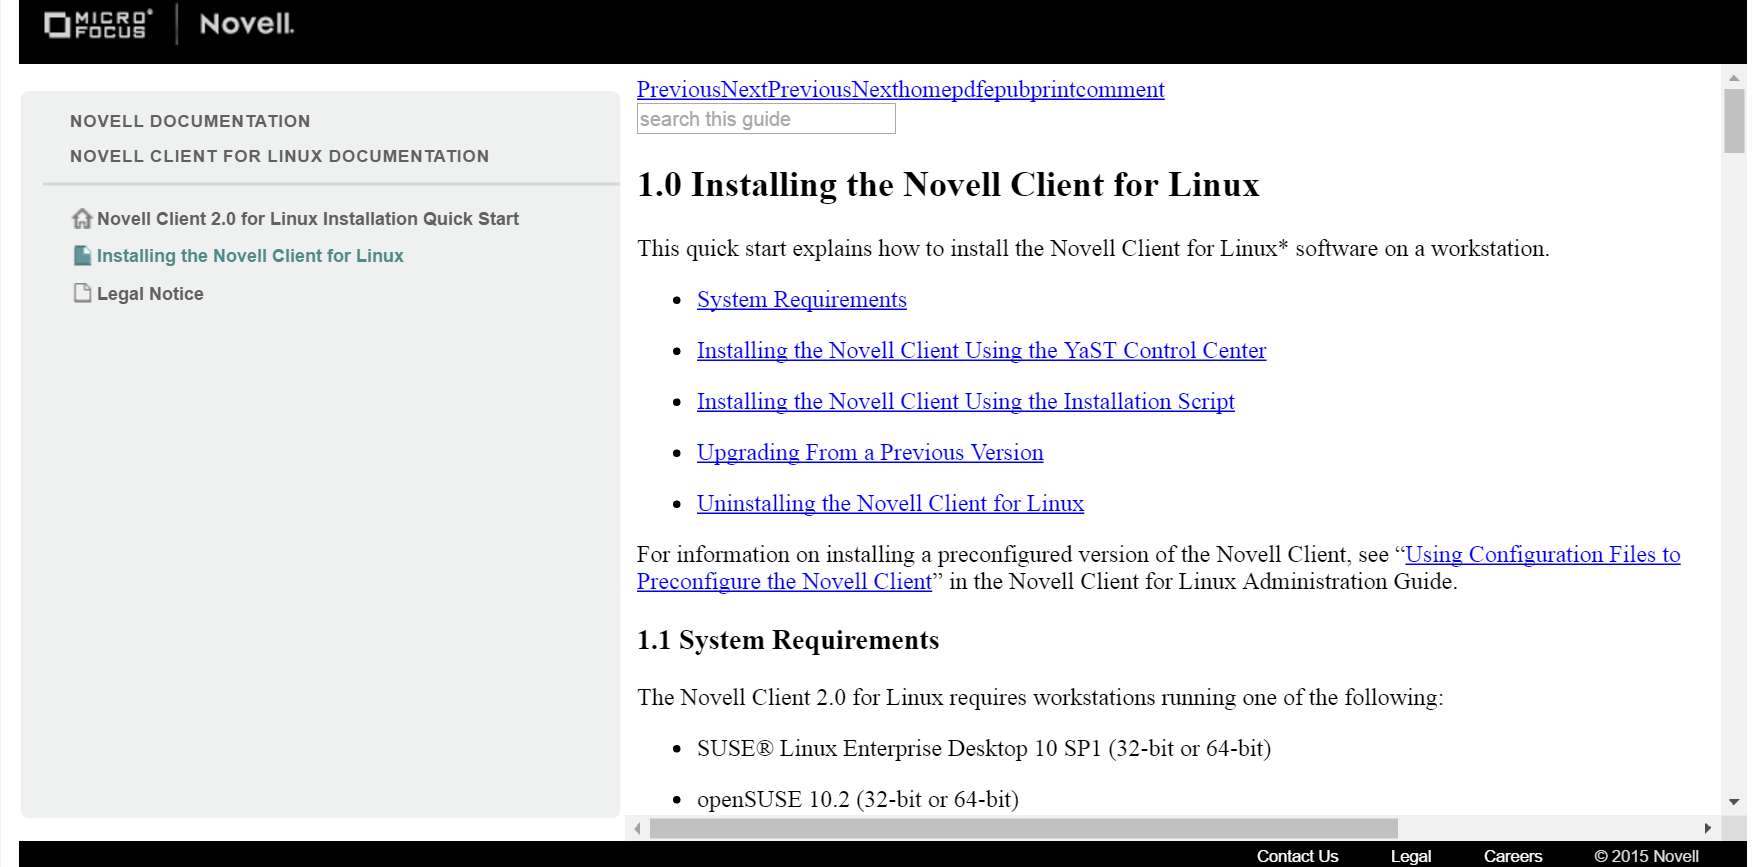Open the Novell Documentation breadcrumb
1757x867 pixels.
coord(190,121)
